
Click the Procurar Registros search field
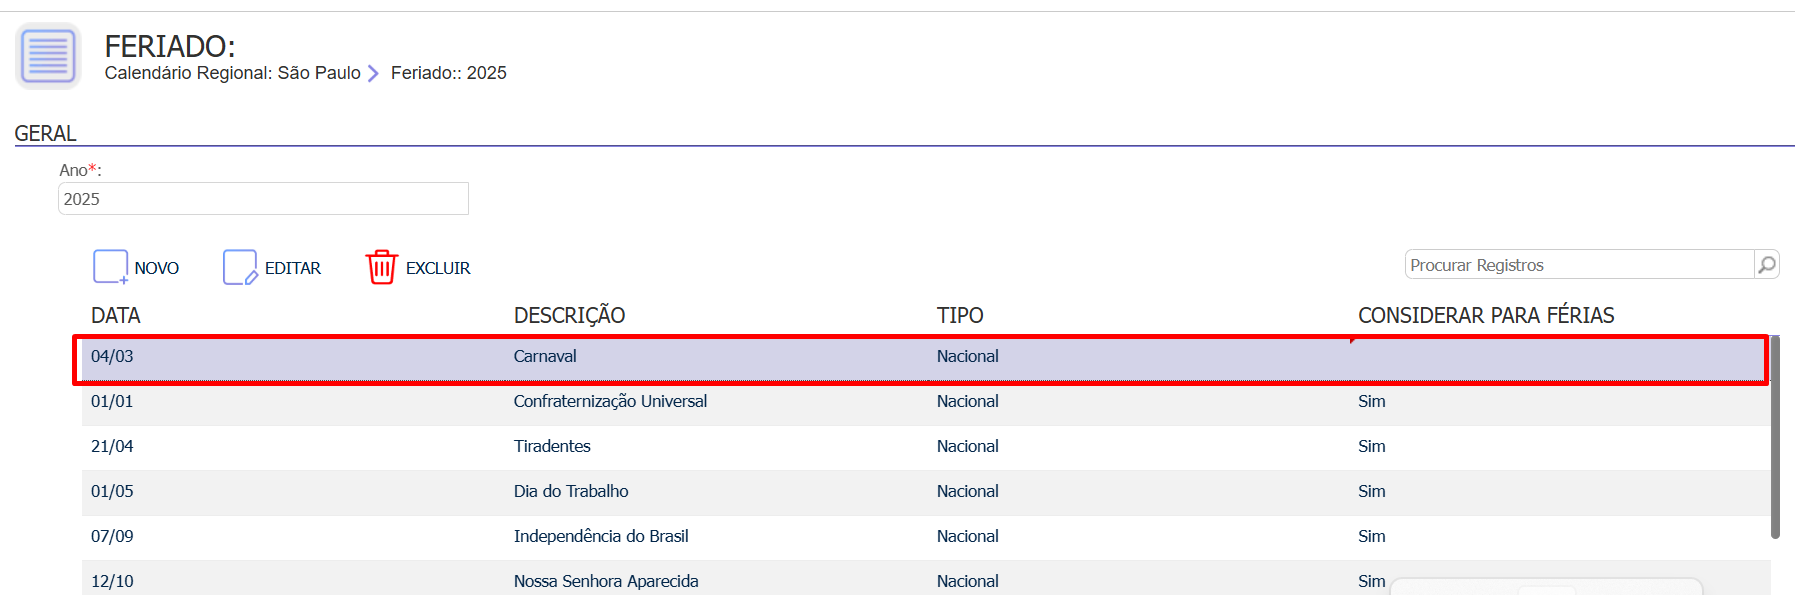coord(1580,265)
